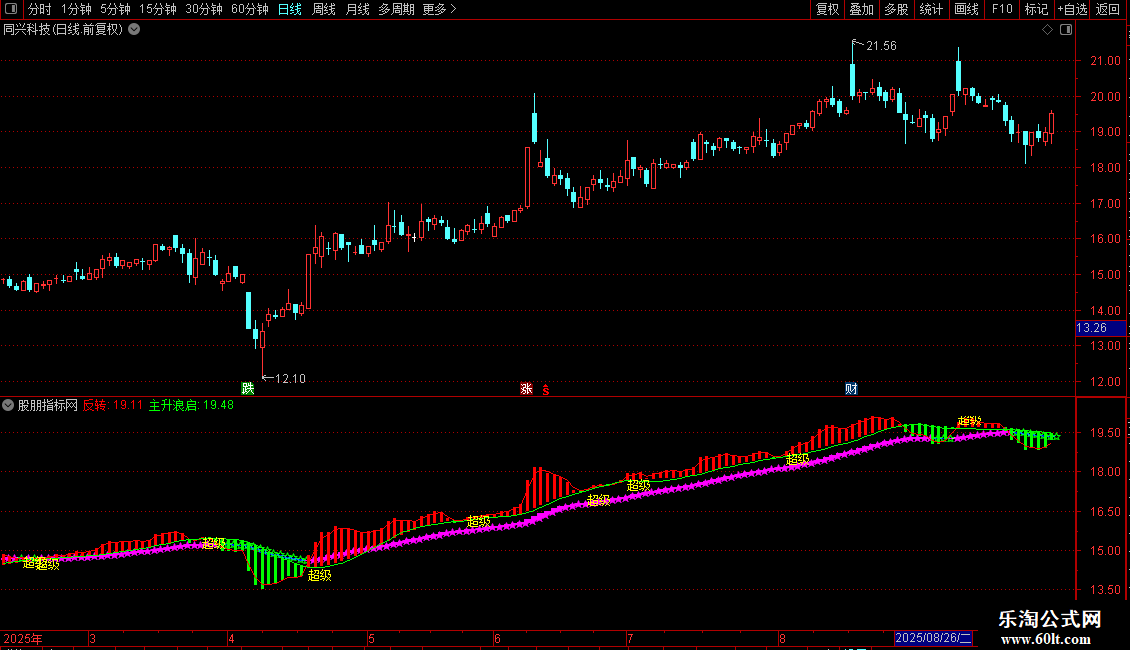Click the red 涨 event marker
Image resolution: width=1130 pixels, height=650 pixels.
526,388
